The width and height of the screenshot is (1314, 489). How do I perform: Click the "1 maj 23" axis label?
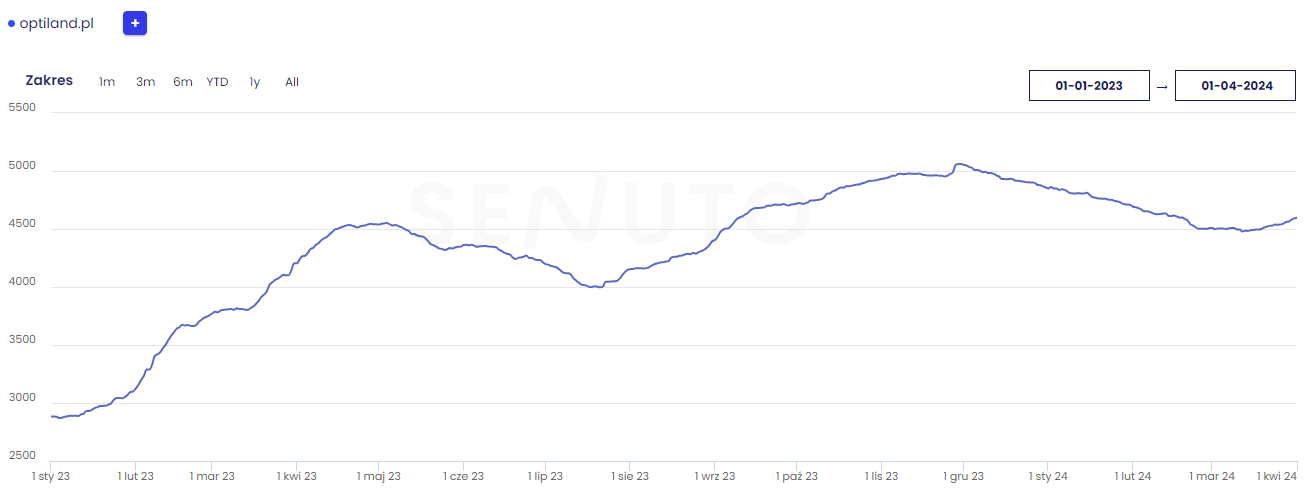[379, 477]
